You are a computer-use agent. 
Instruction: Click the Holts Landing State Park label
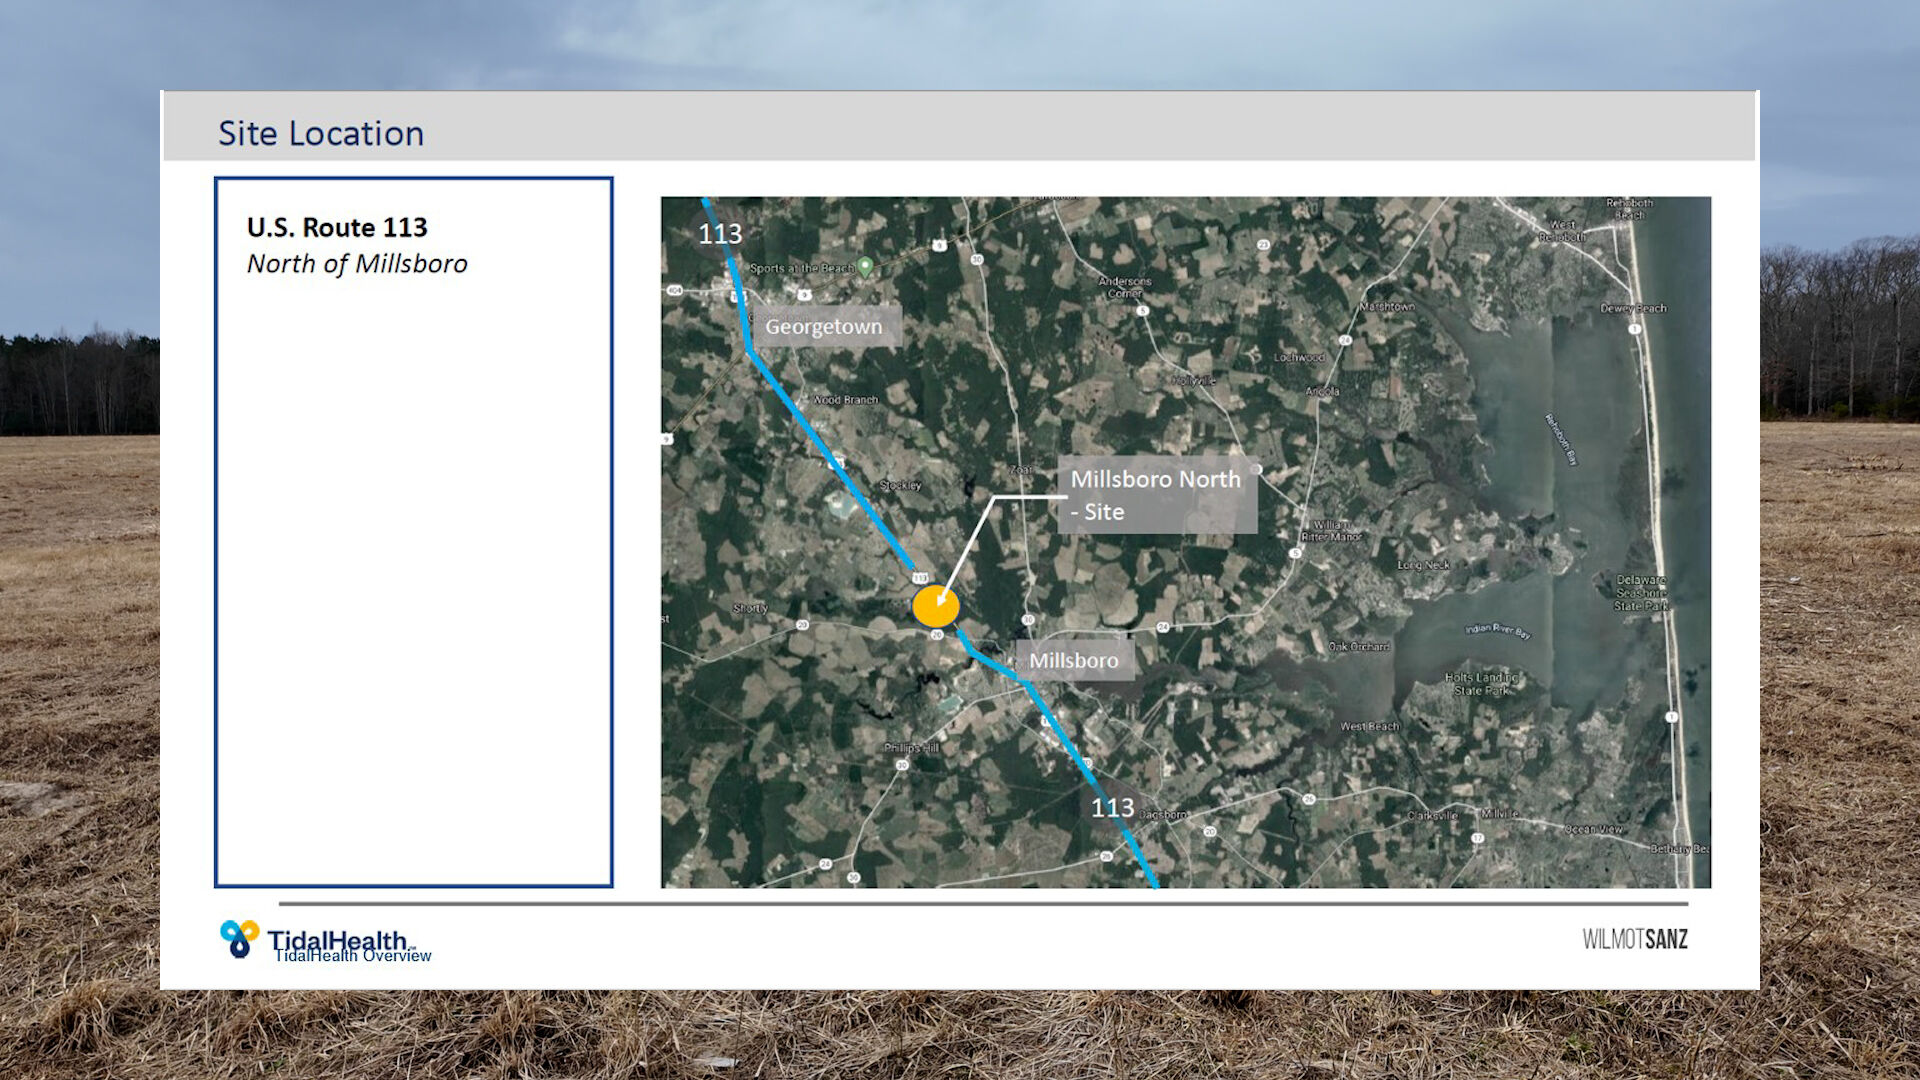(1481, 684)
